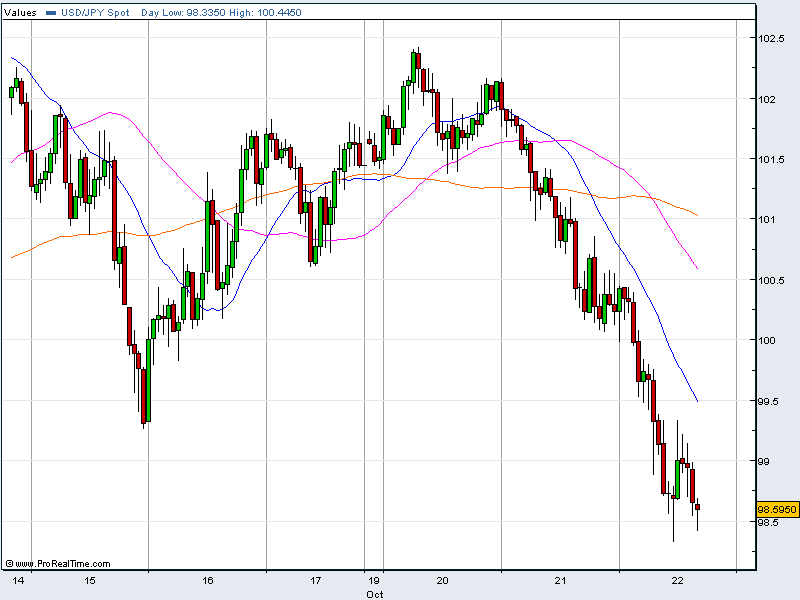Click the right end of the blue moving average
The image size is (800, 600).
tap(696, 400)
